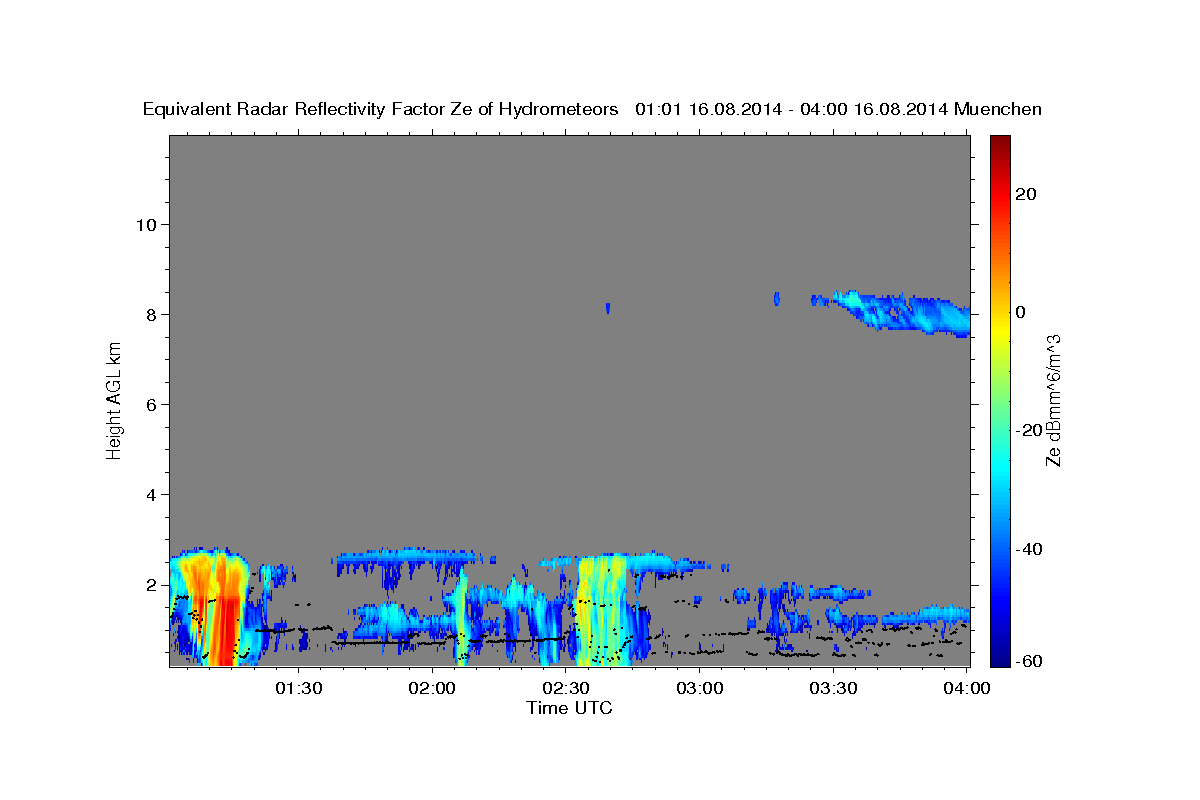The image size is (1200, 800).
Task: Click the colorbar tick value "20"
Action: click(x=1026, y=194)
